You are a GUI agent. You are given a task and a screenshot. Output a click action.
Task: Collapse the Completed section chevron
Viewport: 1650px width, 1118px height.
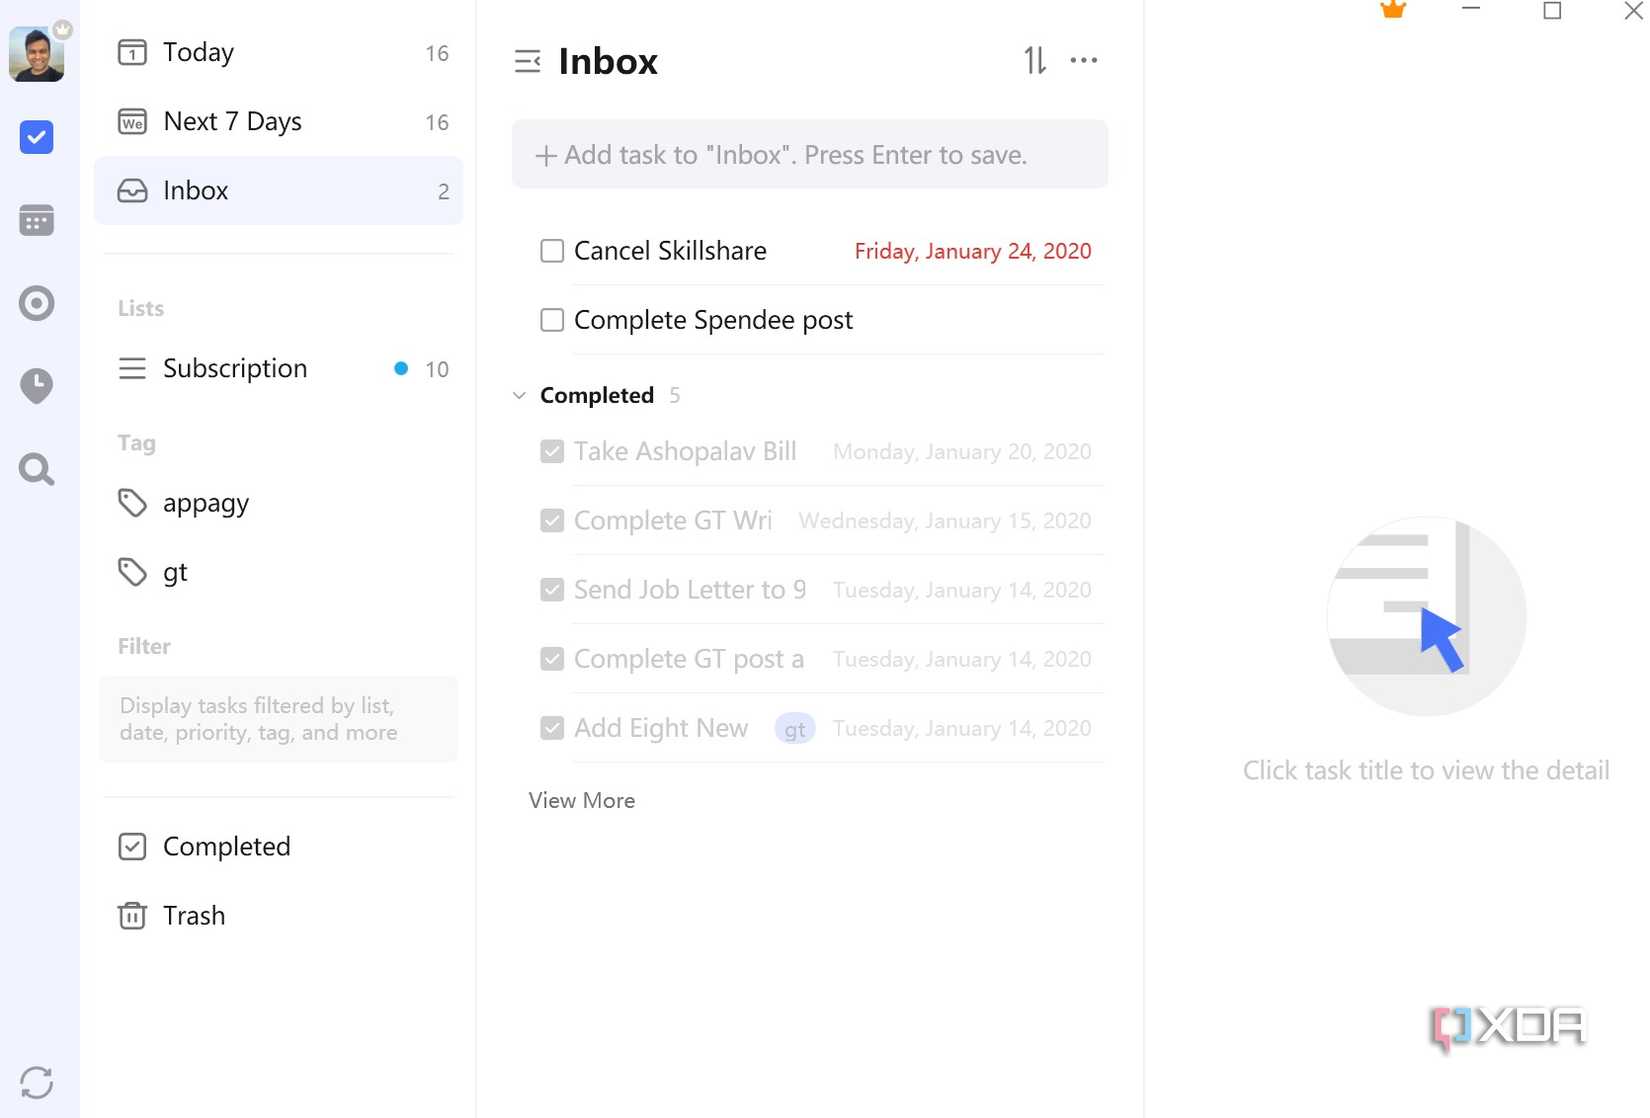(519, 396)
